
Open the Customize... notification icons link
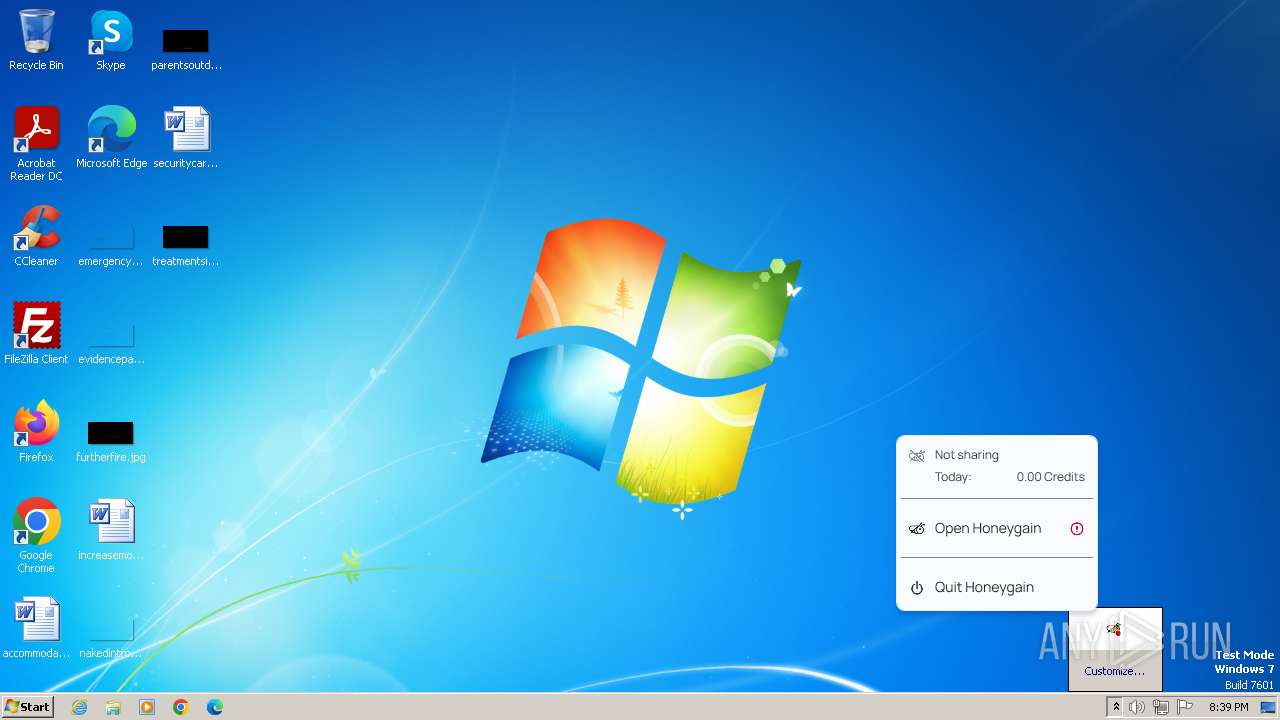pyautogui.click(x=1114, y=671)
